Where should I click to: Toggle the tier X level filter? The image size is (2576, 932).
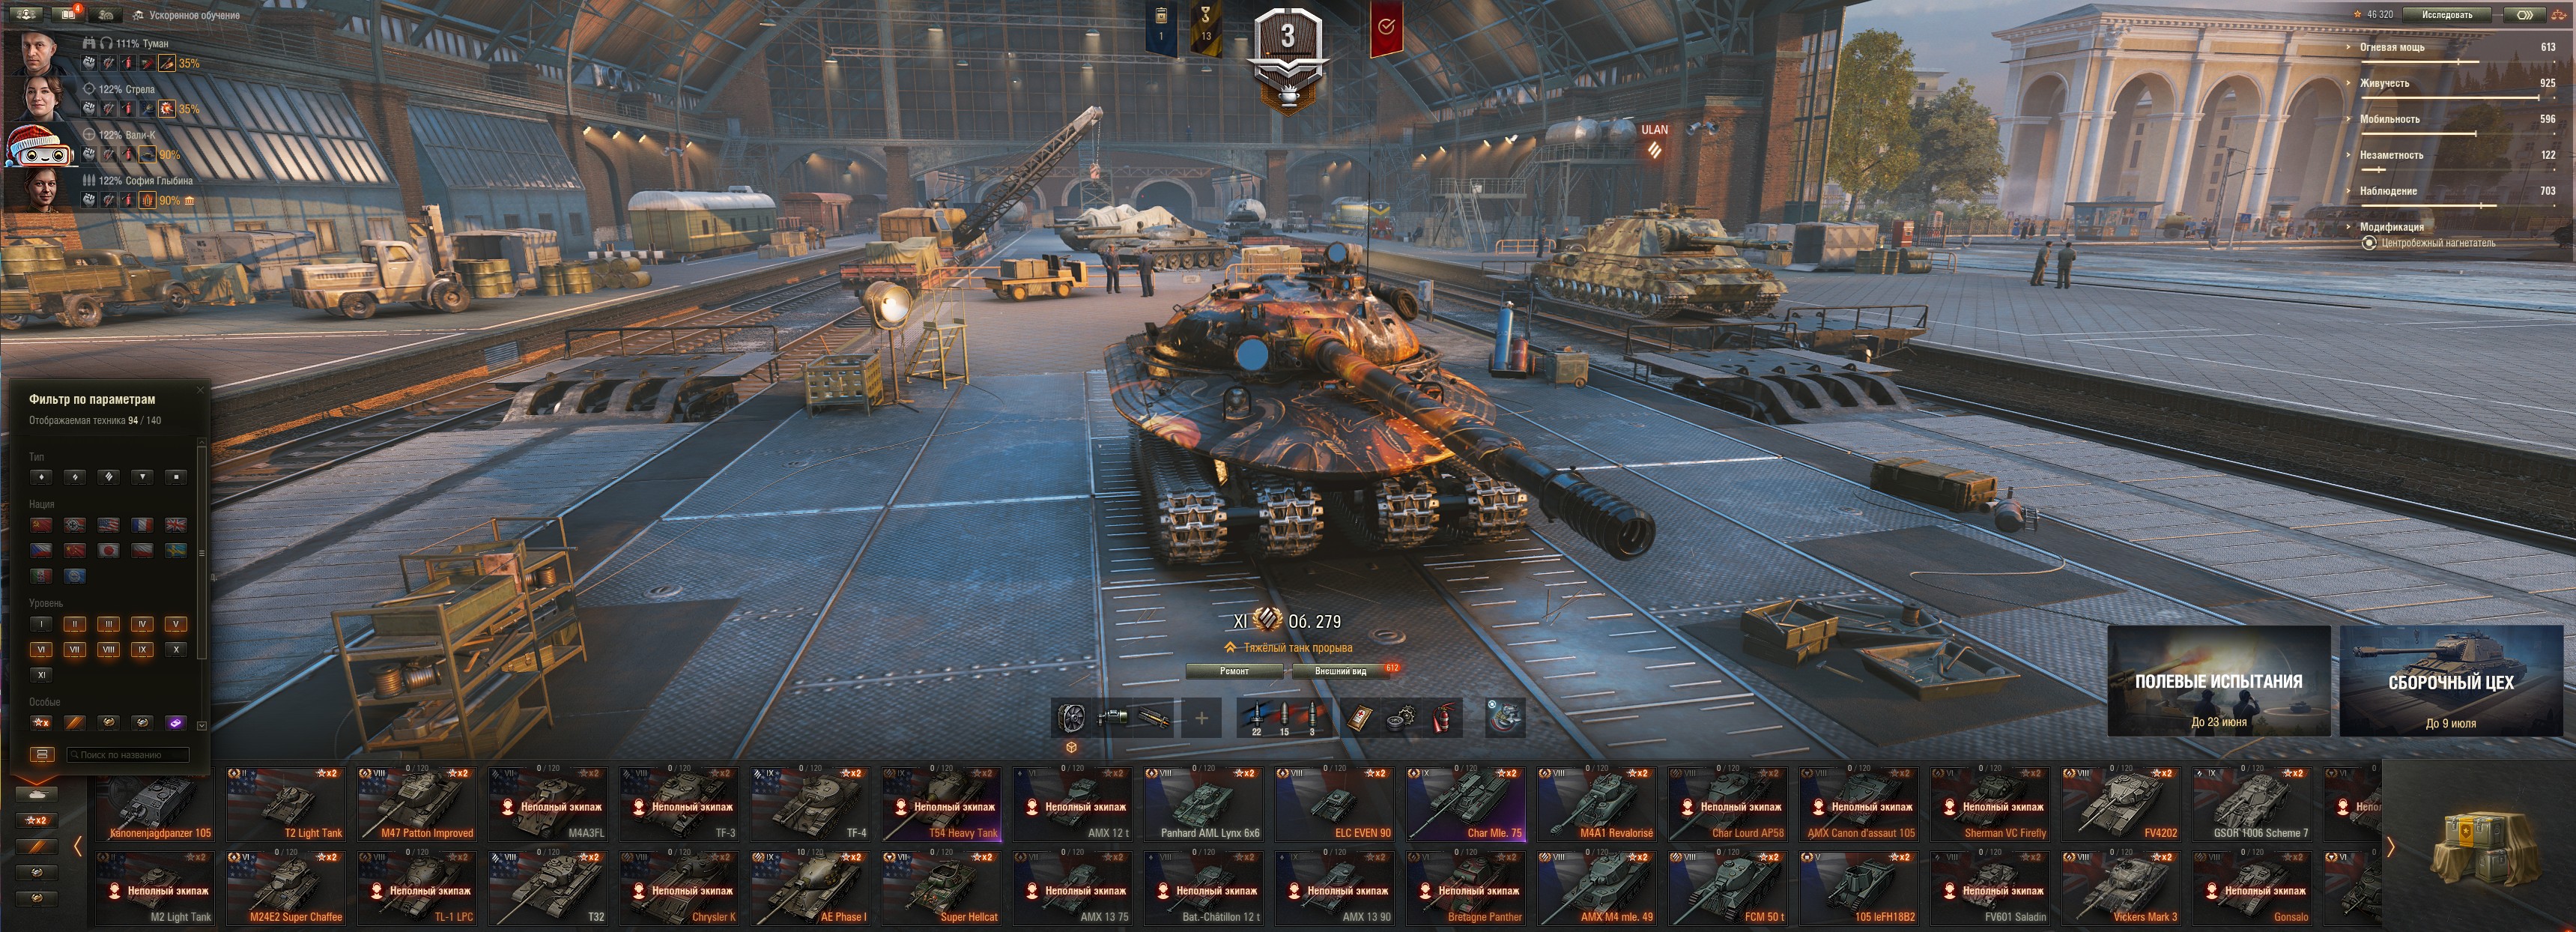tap(176, 649)
